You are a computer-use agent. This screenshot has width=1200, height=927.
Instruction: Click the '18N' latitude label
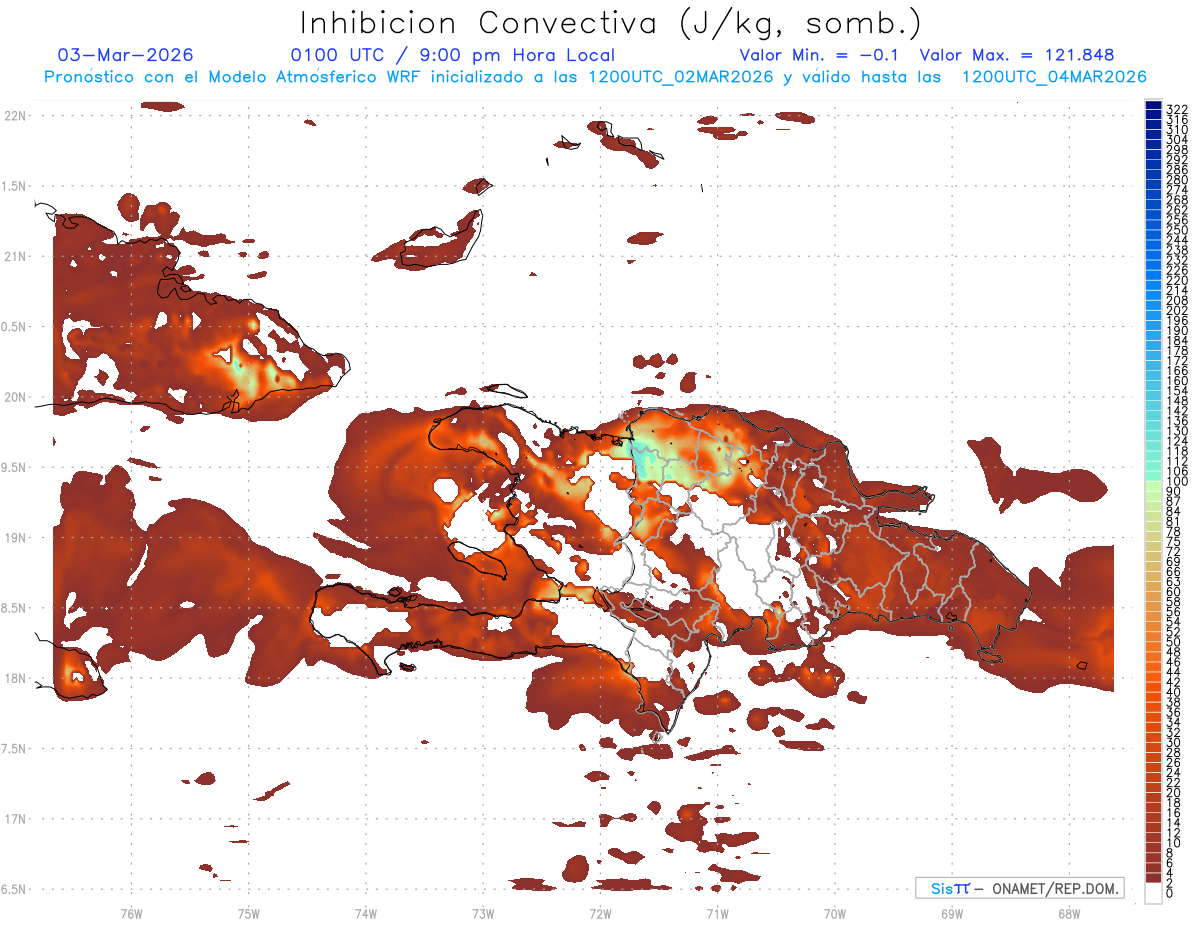[15, 678]
